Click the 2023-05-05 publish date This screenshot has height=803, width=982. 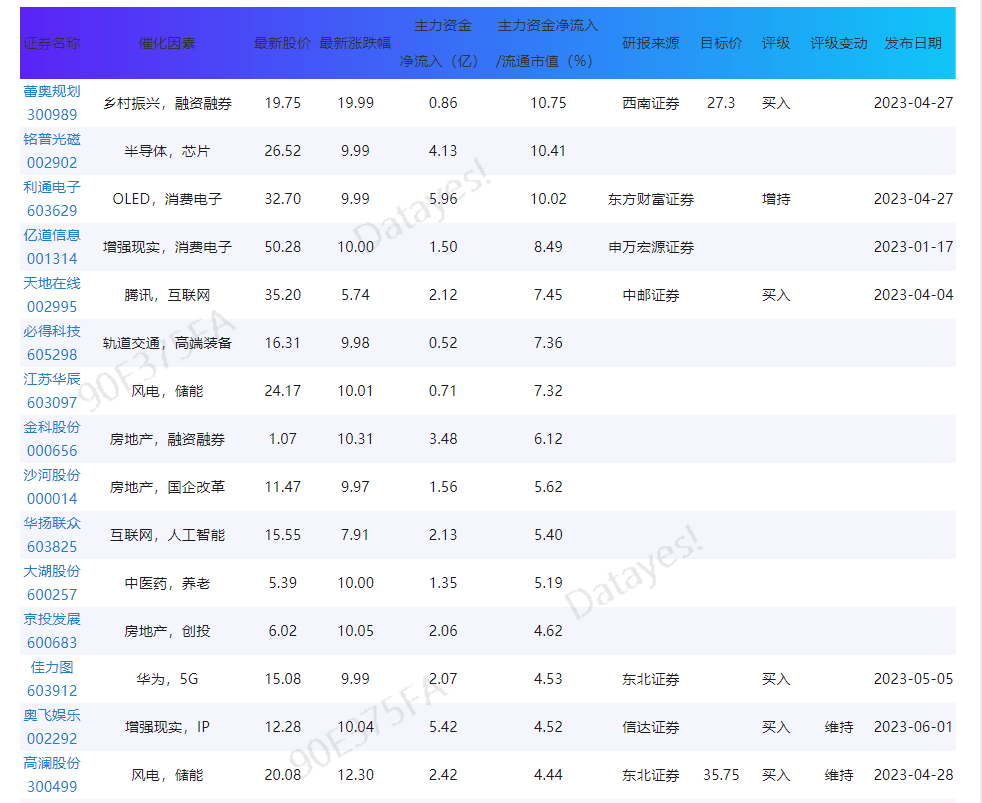point(913,679)
